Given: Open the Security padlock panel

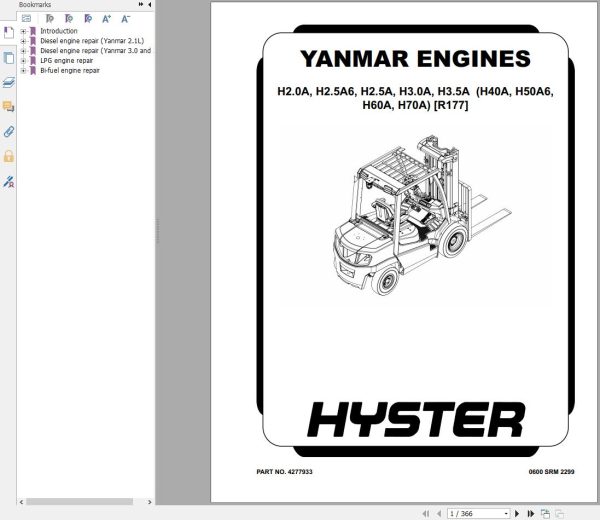Looking at the screenshot, I should pos(8,156).
